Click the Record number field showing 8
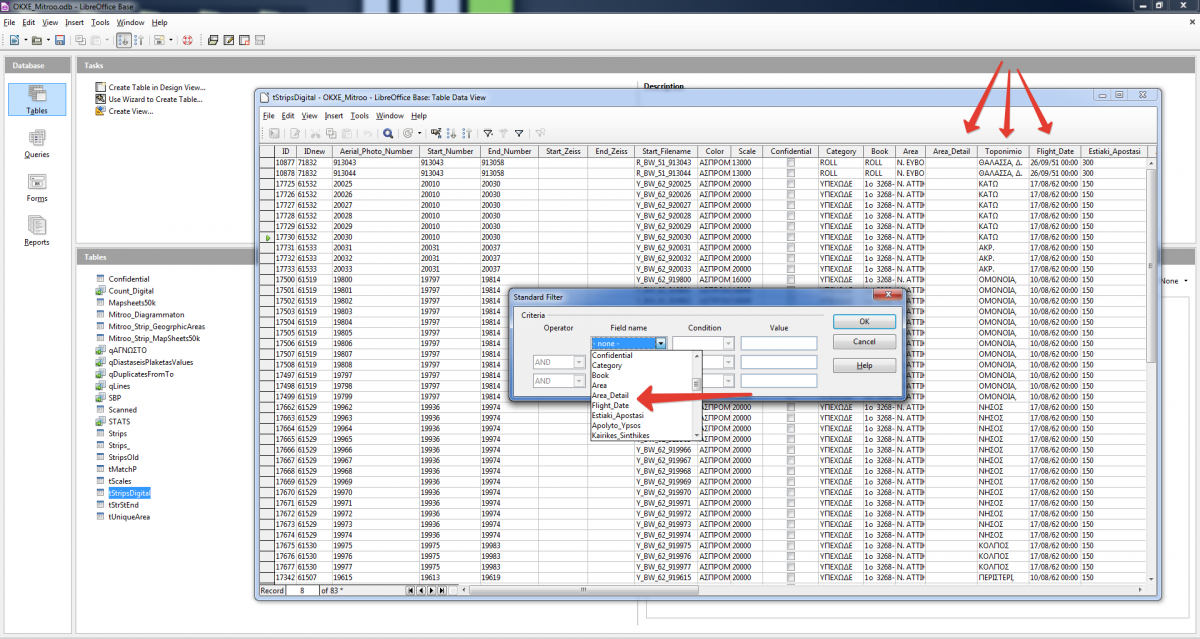Image resolution: width=1200 pixels, height=639 pixels. (x=303, y=591)
